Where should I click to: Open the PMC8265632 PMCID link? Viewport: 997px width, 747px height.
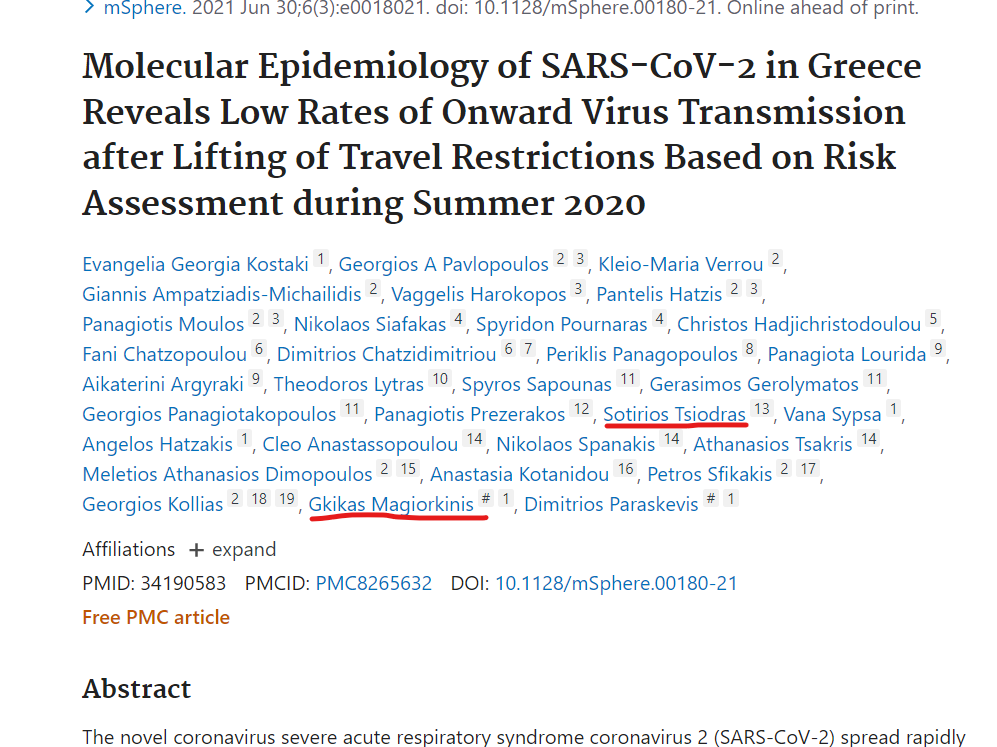(374, 583)
